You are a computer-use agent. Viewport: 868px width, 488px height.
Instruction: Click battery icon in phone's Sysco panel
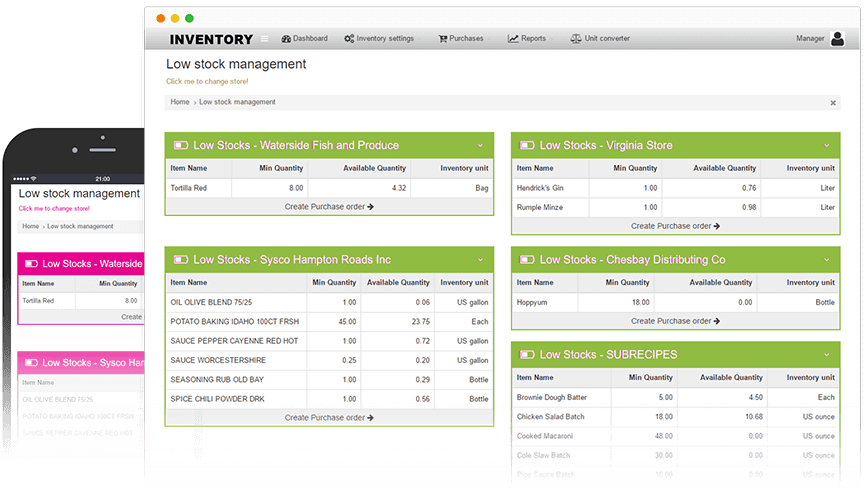32,363
